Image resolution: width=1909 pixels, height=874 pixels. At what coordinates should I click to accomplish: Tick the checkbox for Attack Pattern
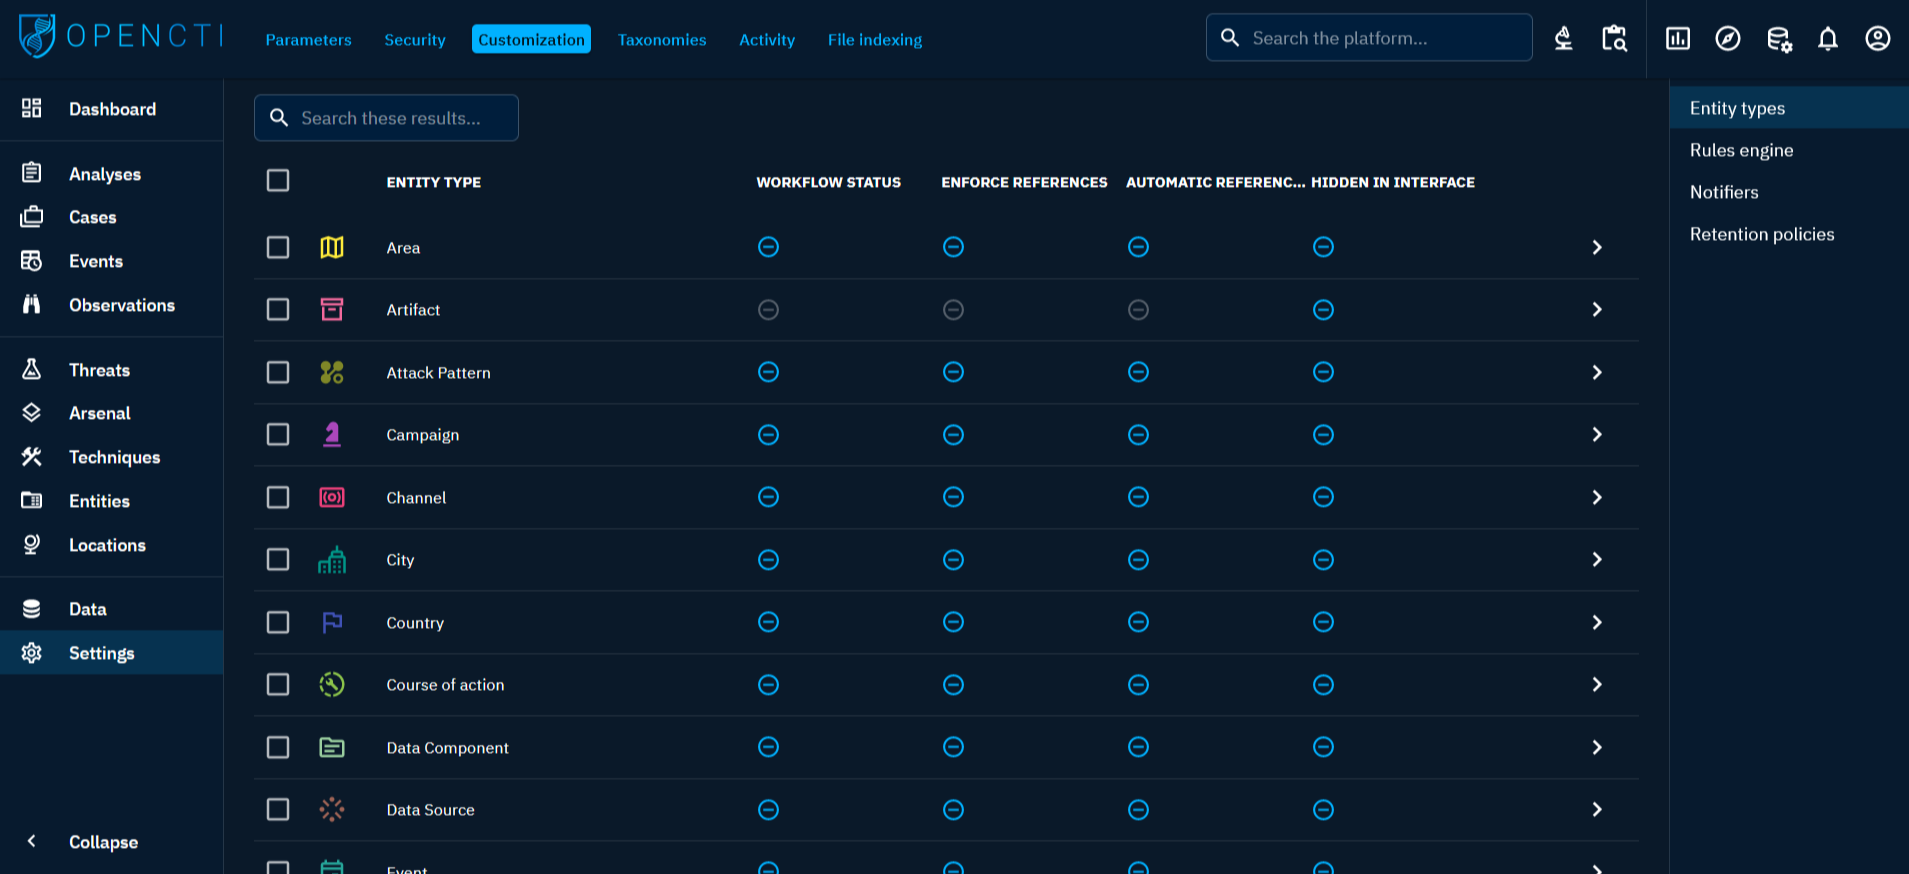coord(278,372)
